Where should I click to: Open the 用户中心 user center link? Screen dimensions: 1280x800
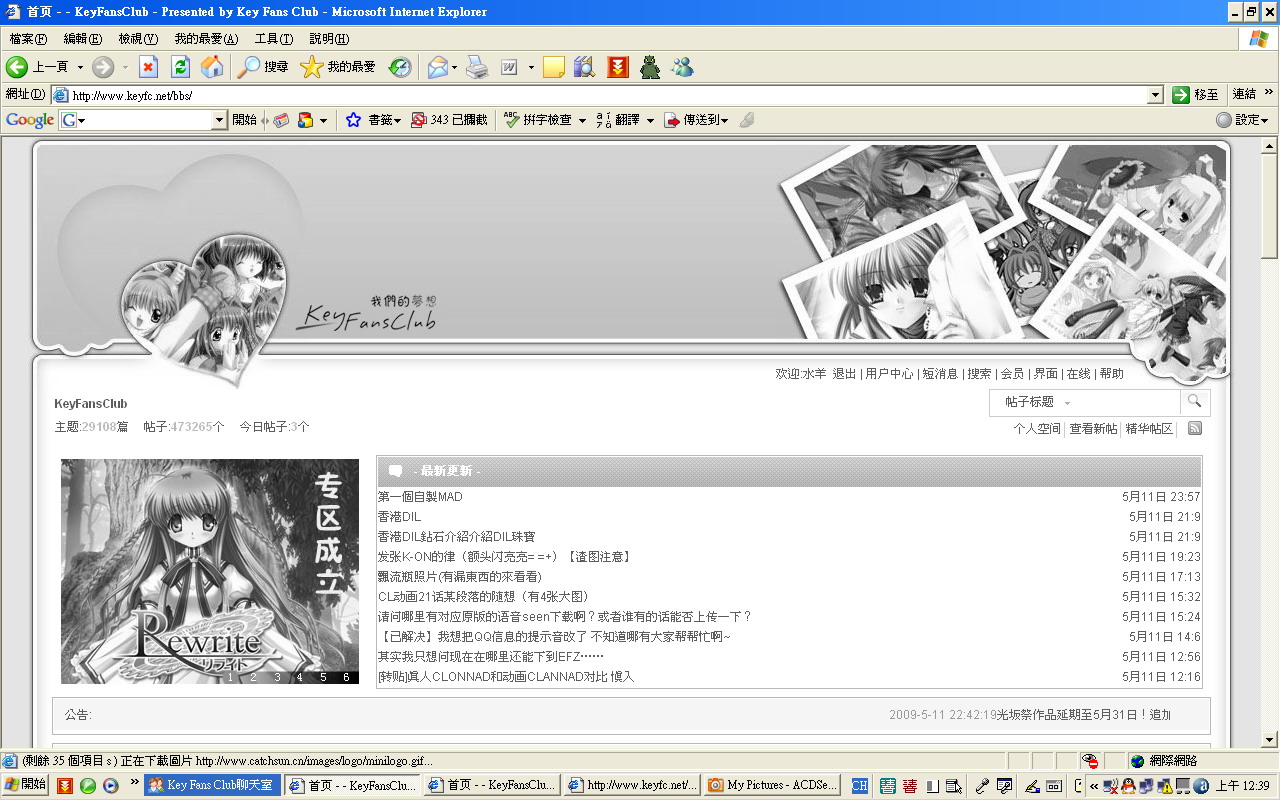point(889,374)
